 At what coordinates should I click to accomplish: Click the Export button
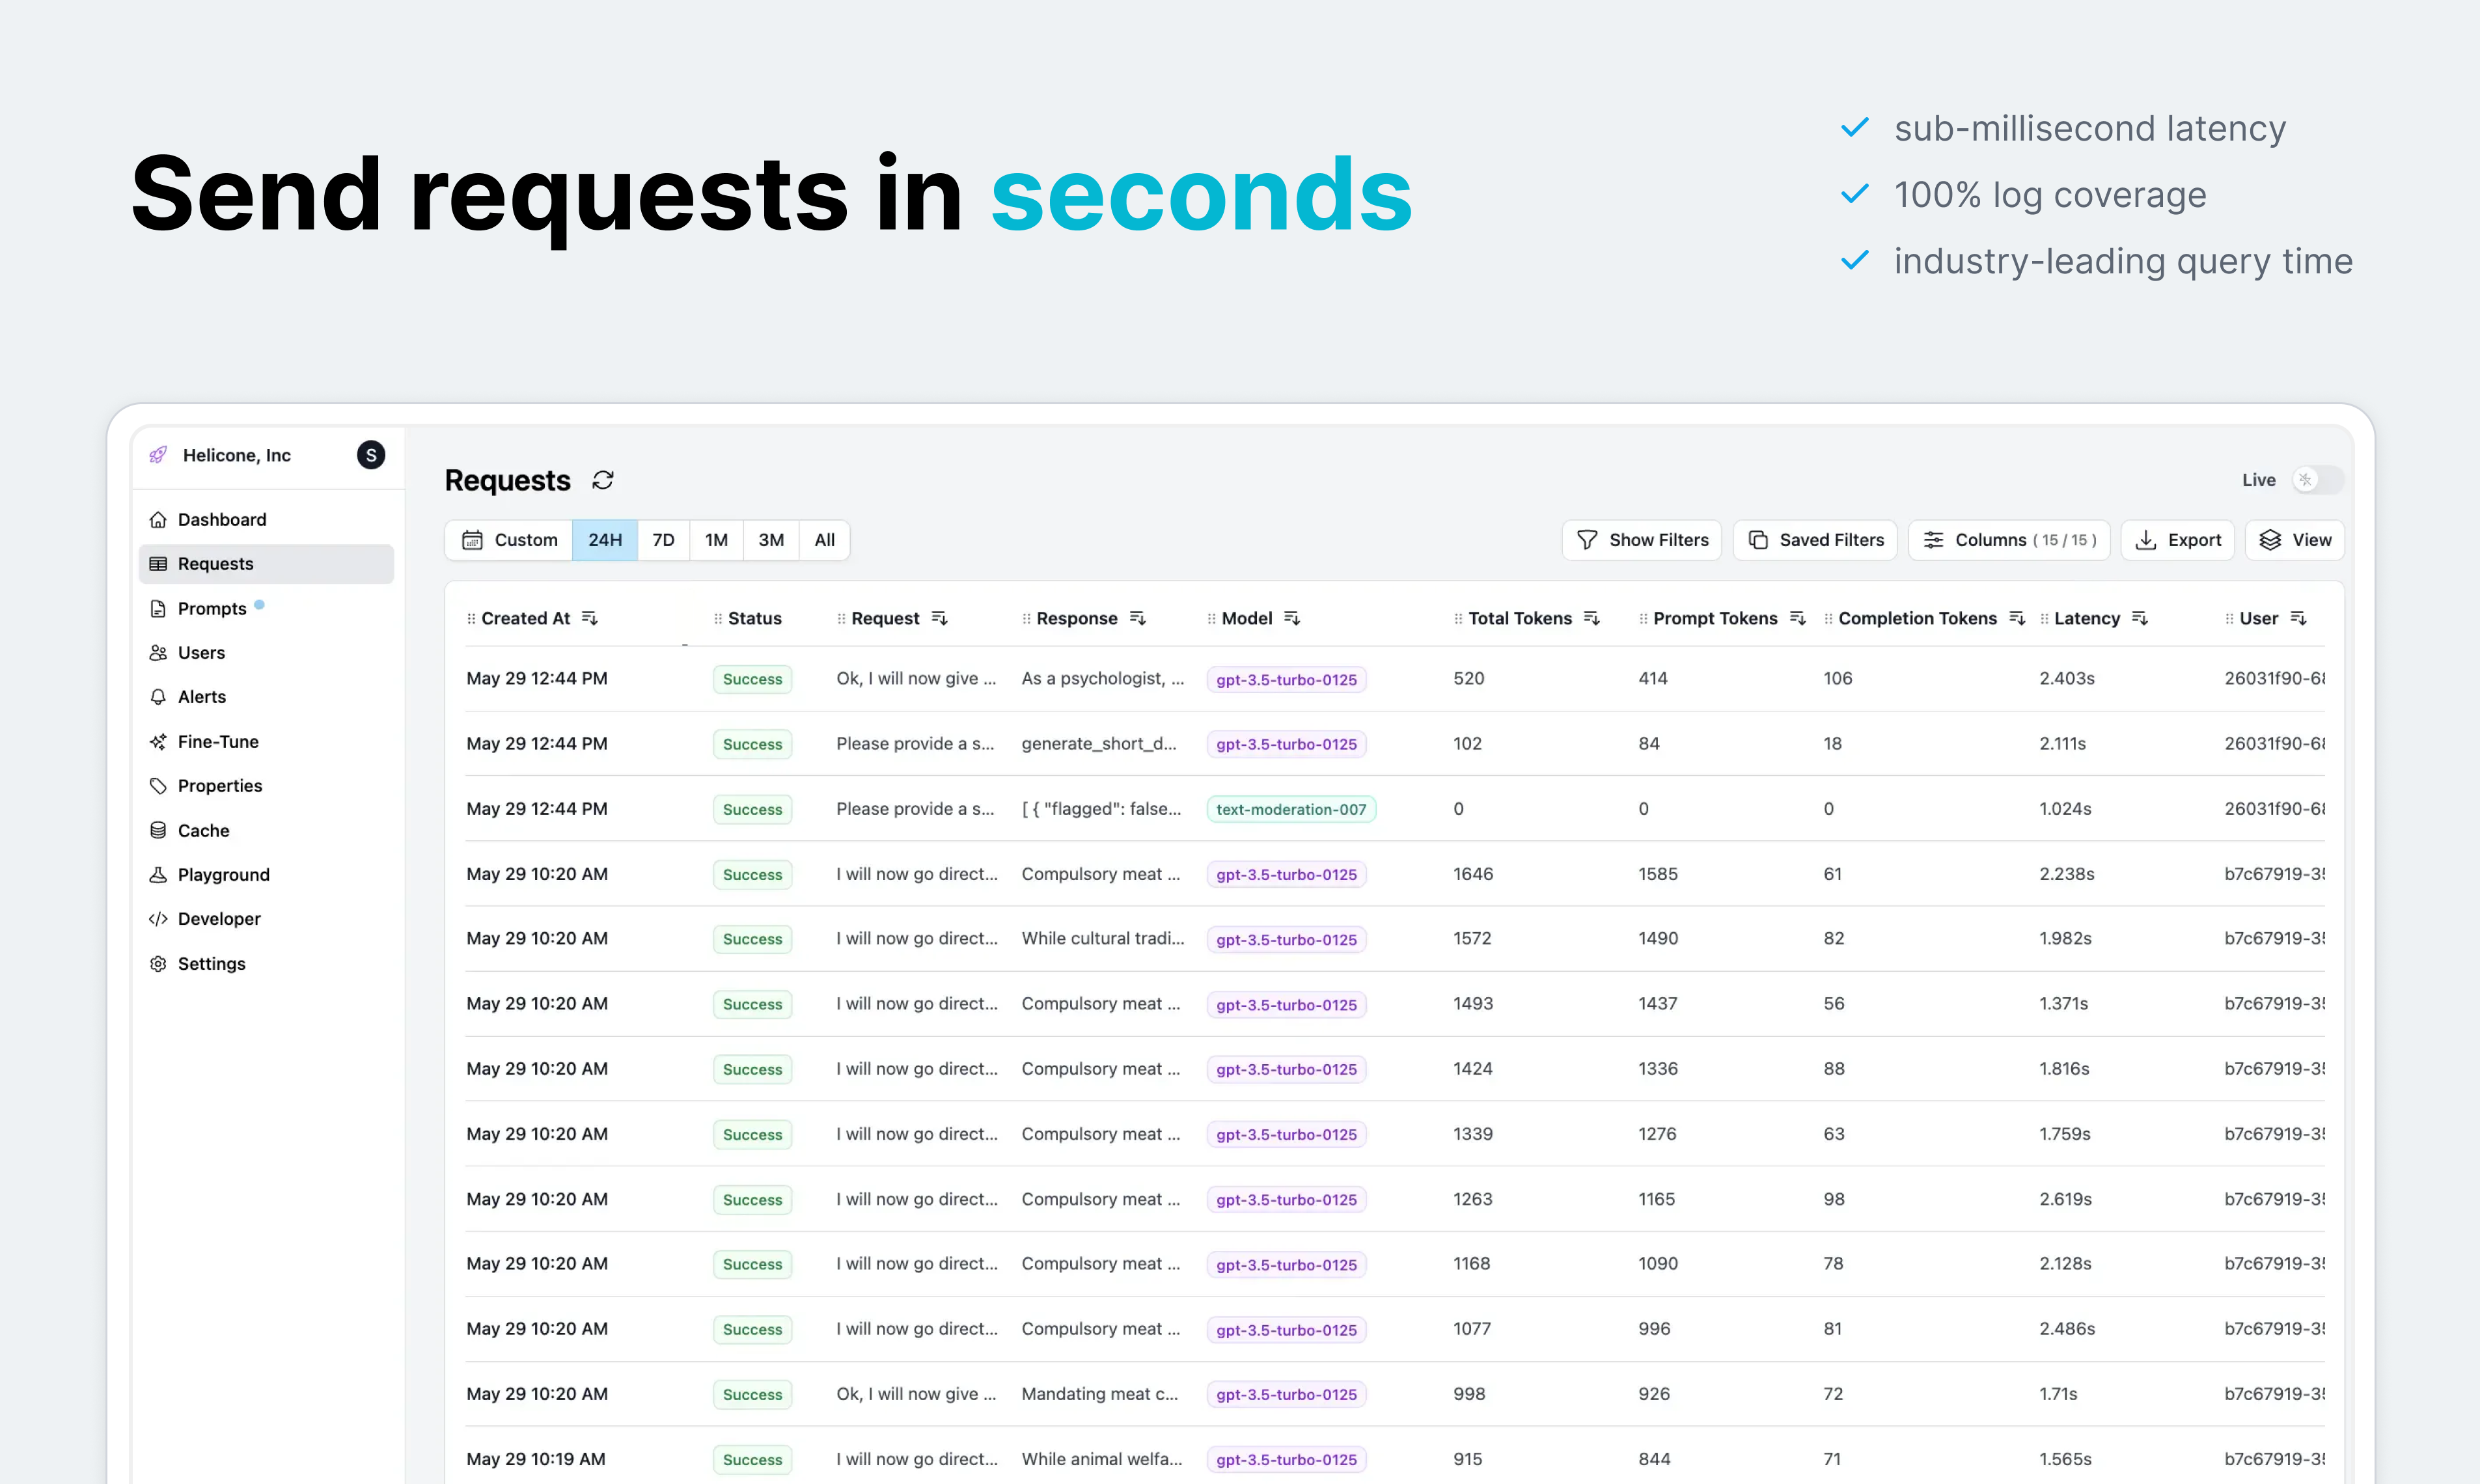coord(2177,540)
